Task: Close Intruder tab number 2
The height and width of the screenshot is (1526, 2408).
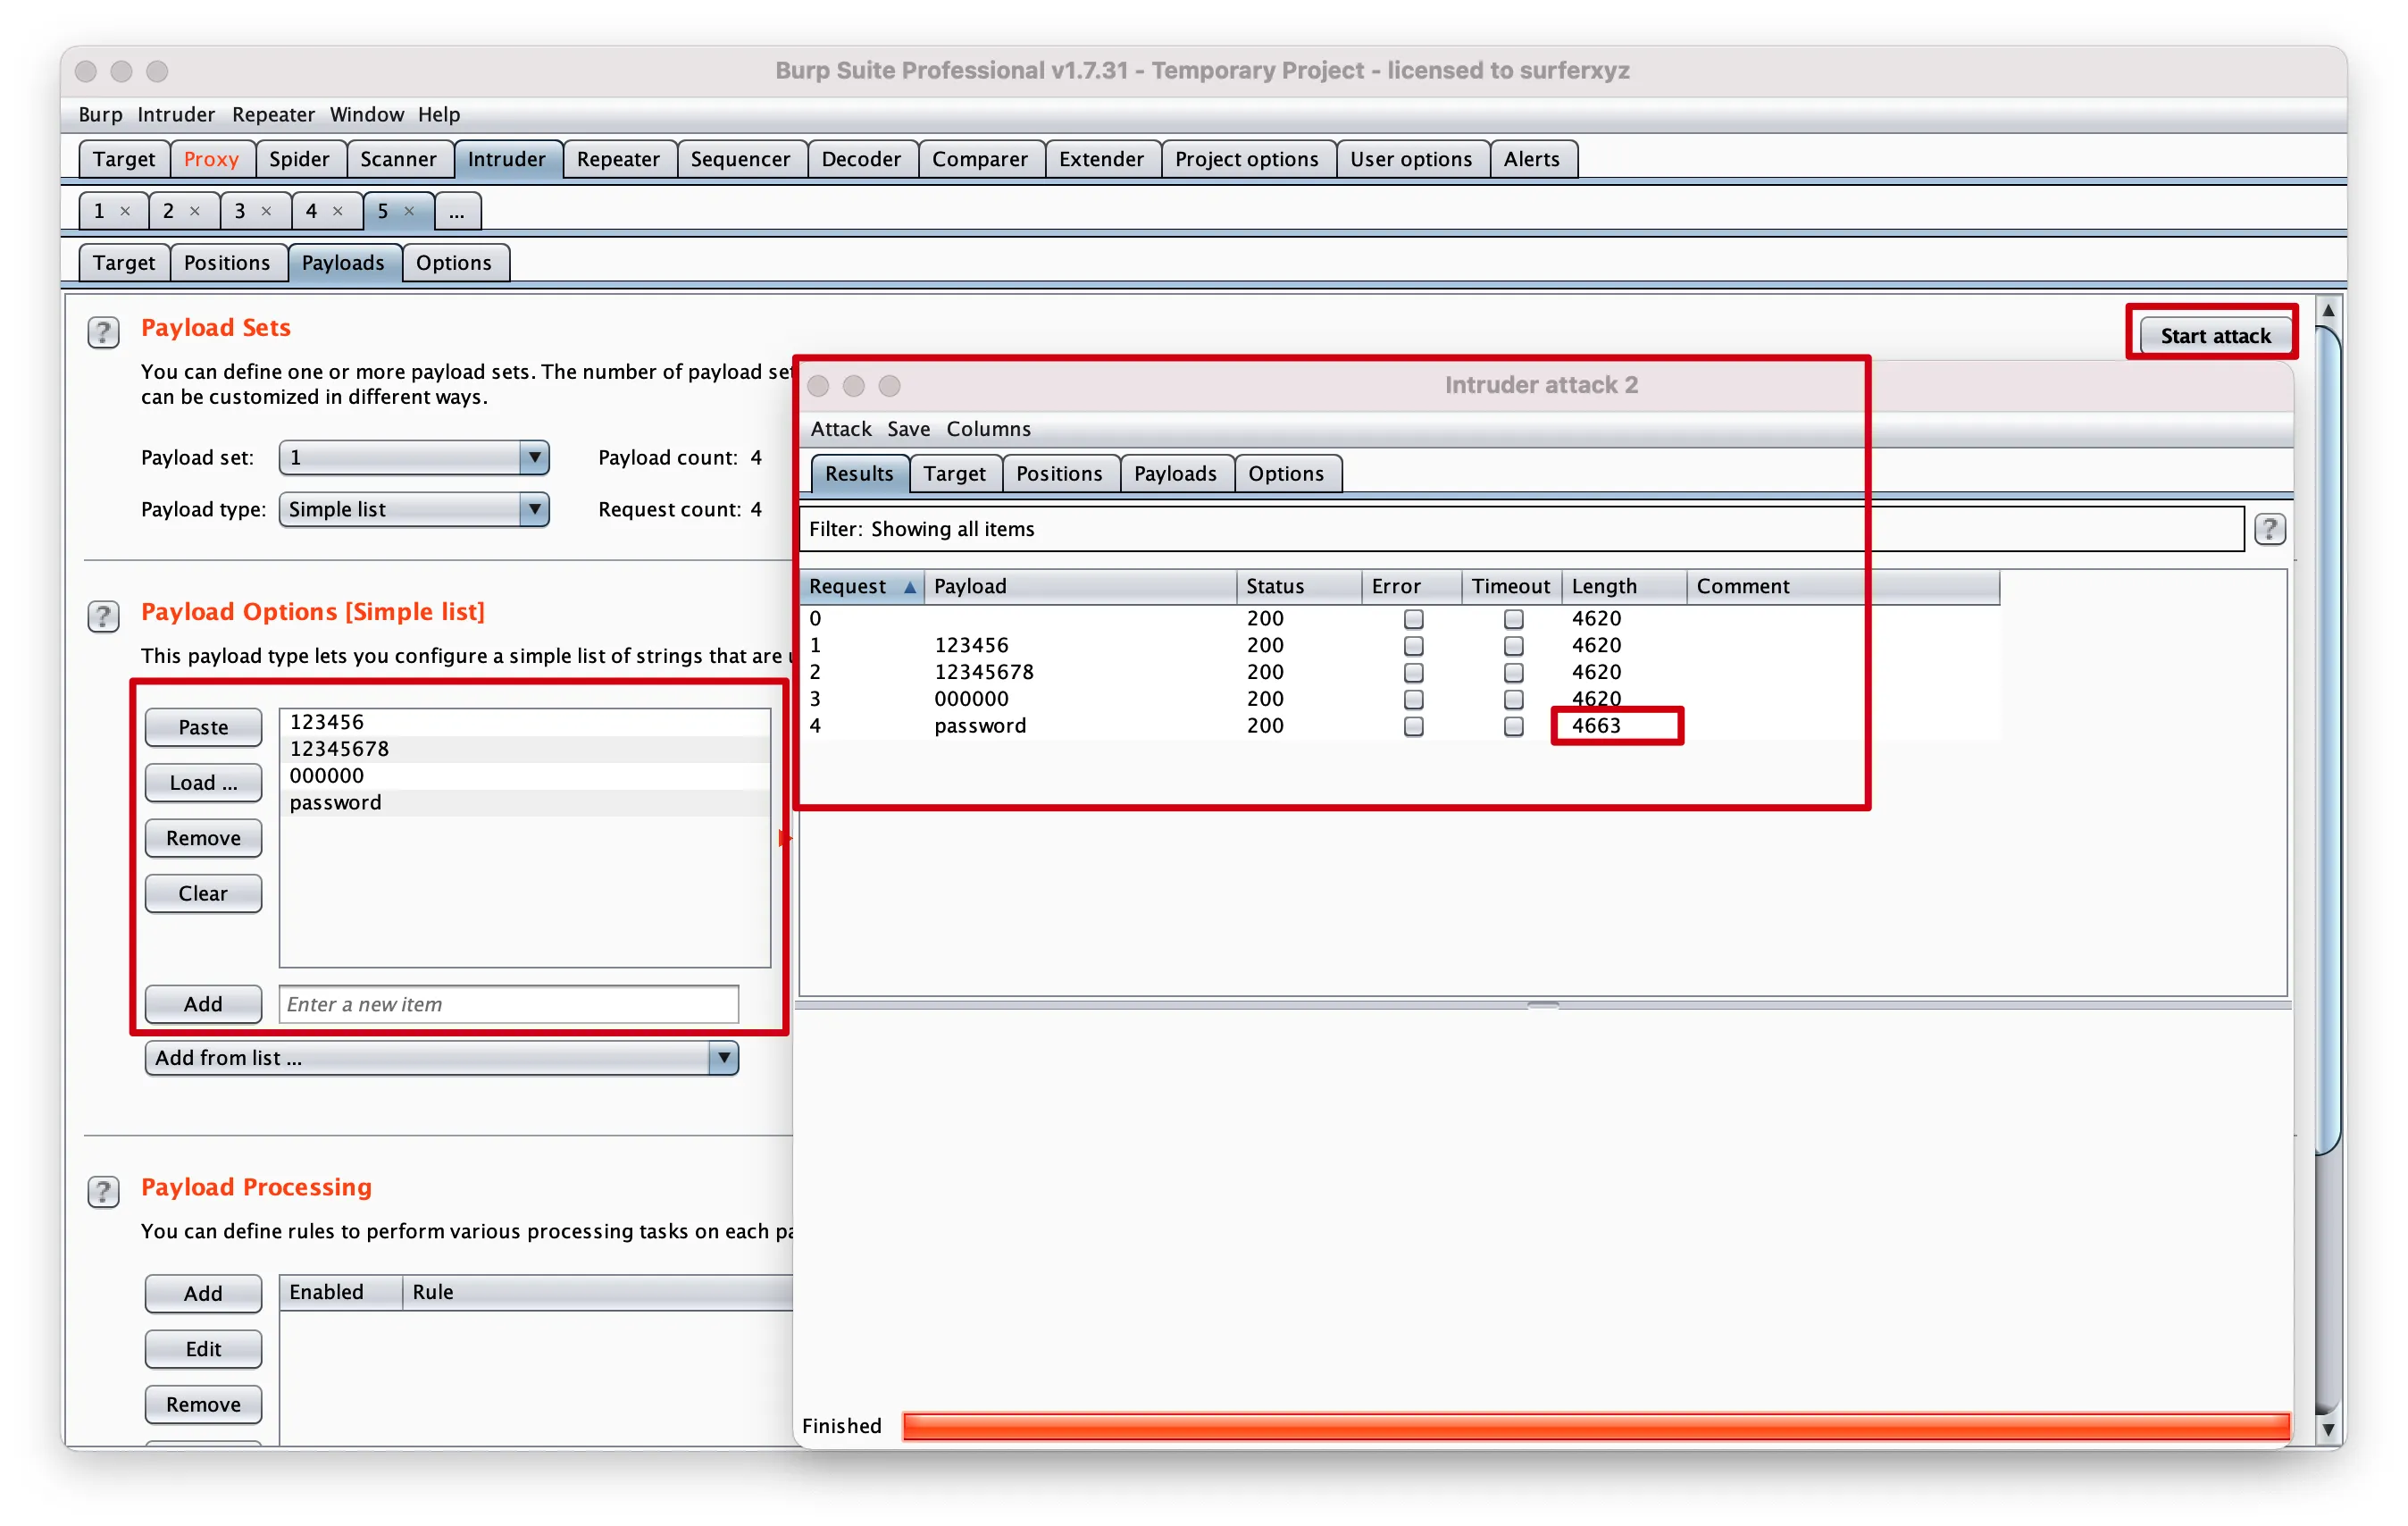Action: click(x=195, y=211)
